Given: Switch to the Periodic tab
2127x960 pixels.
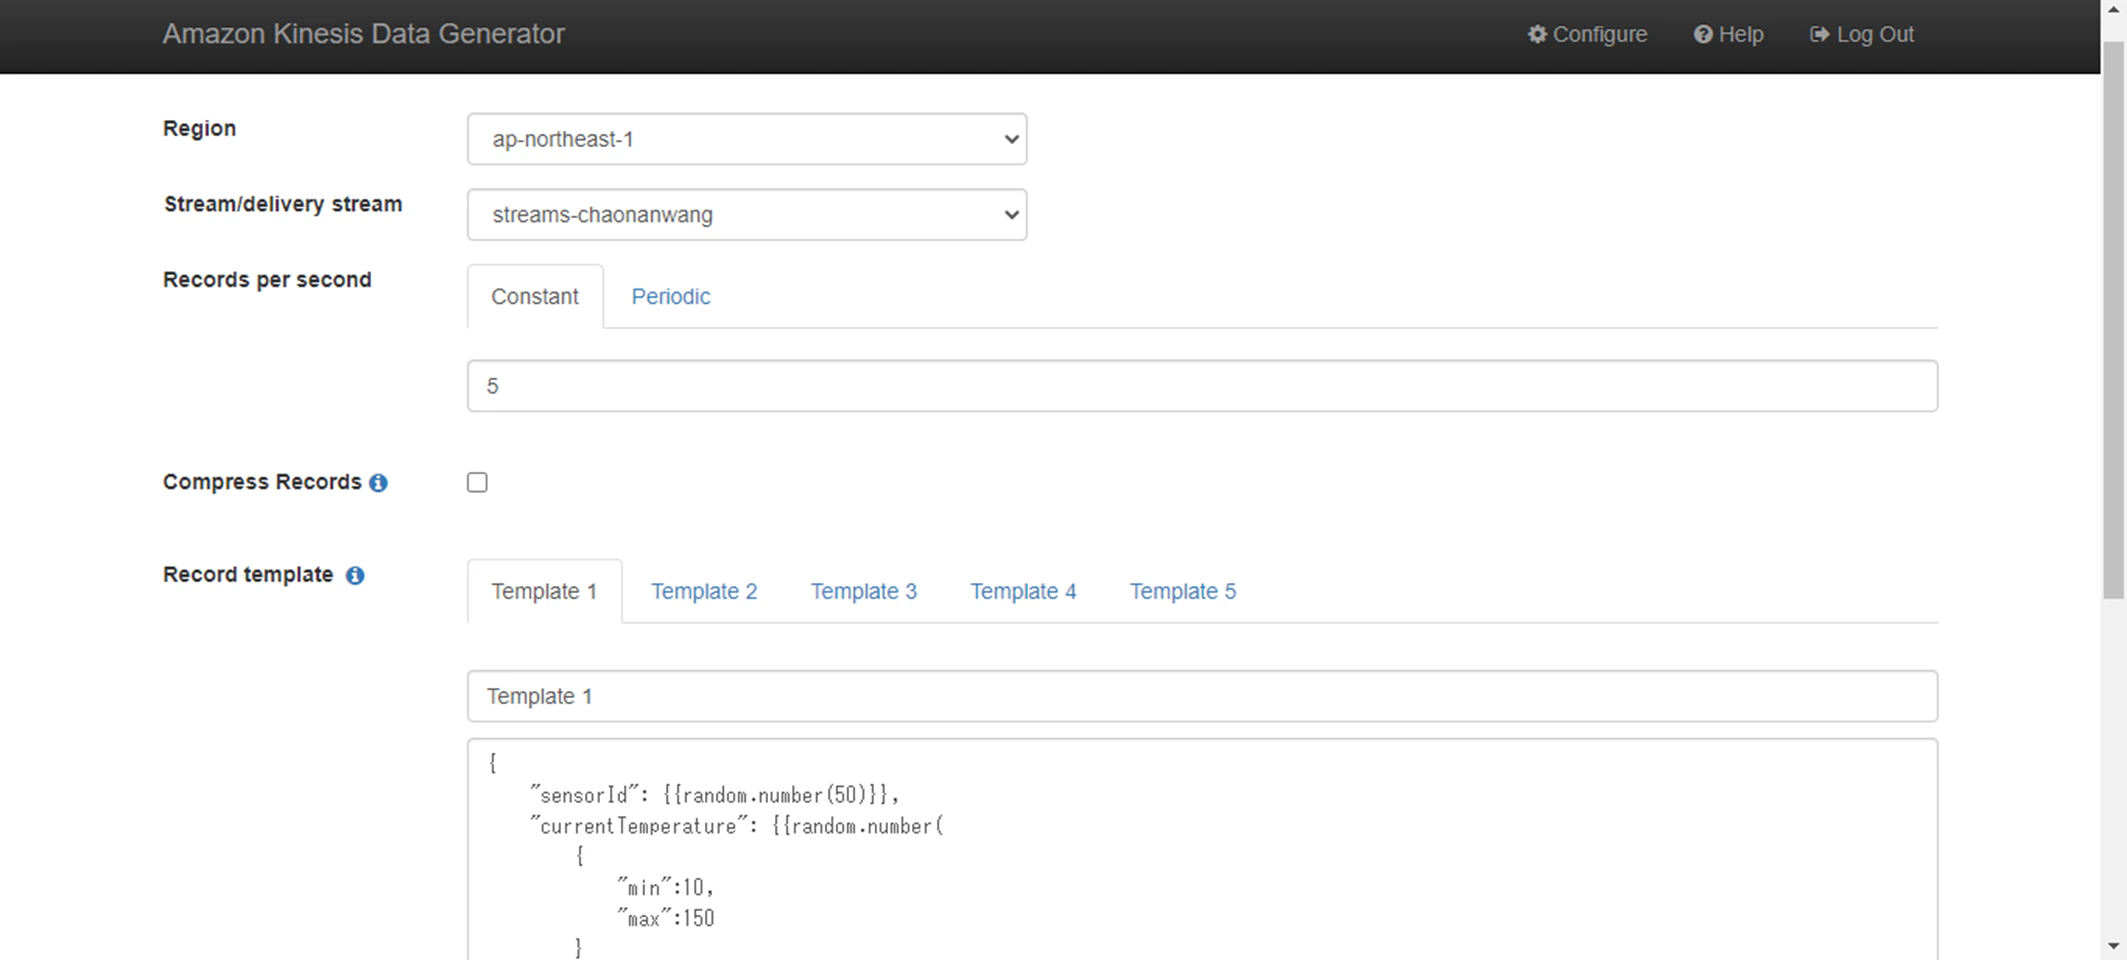Looking at the screenshot, I should pyautogui.click(x=671, y=296).
